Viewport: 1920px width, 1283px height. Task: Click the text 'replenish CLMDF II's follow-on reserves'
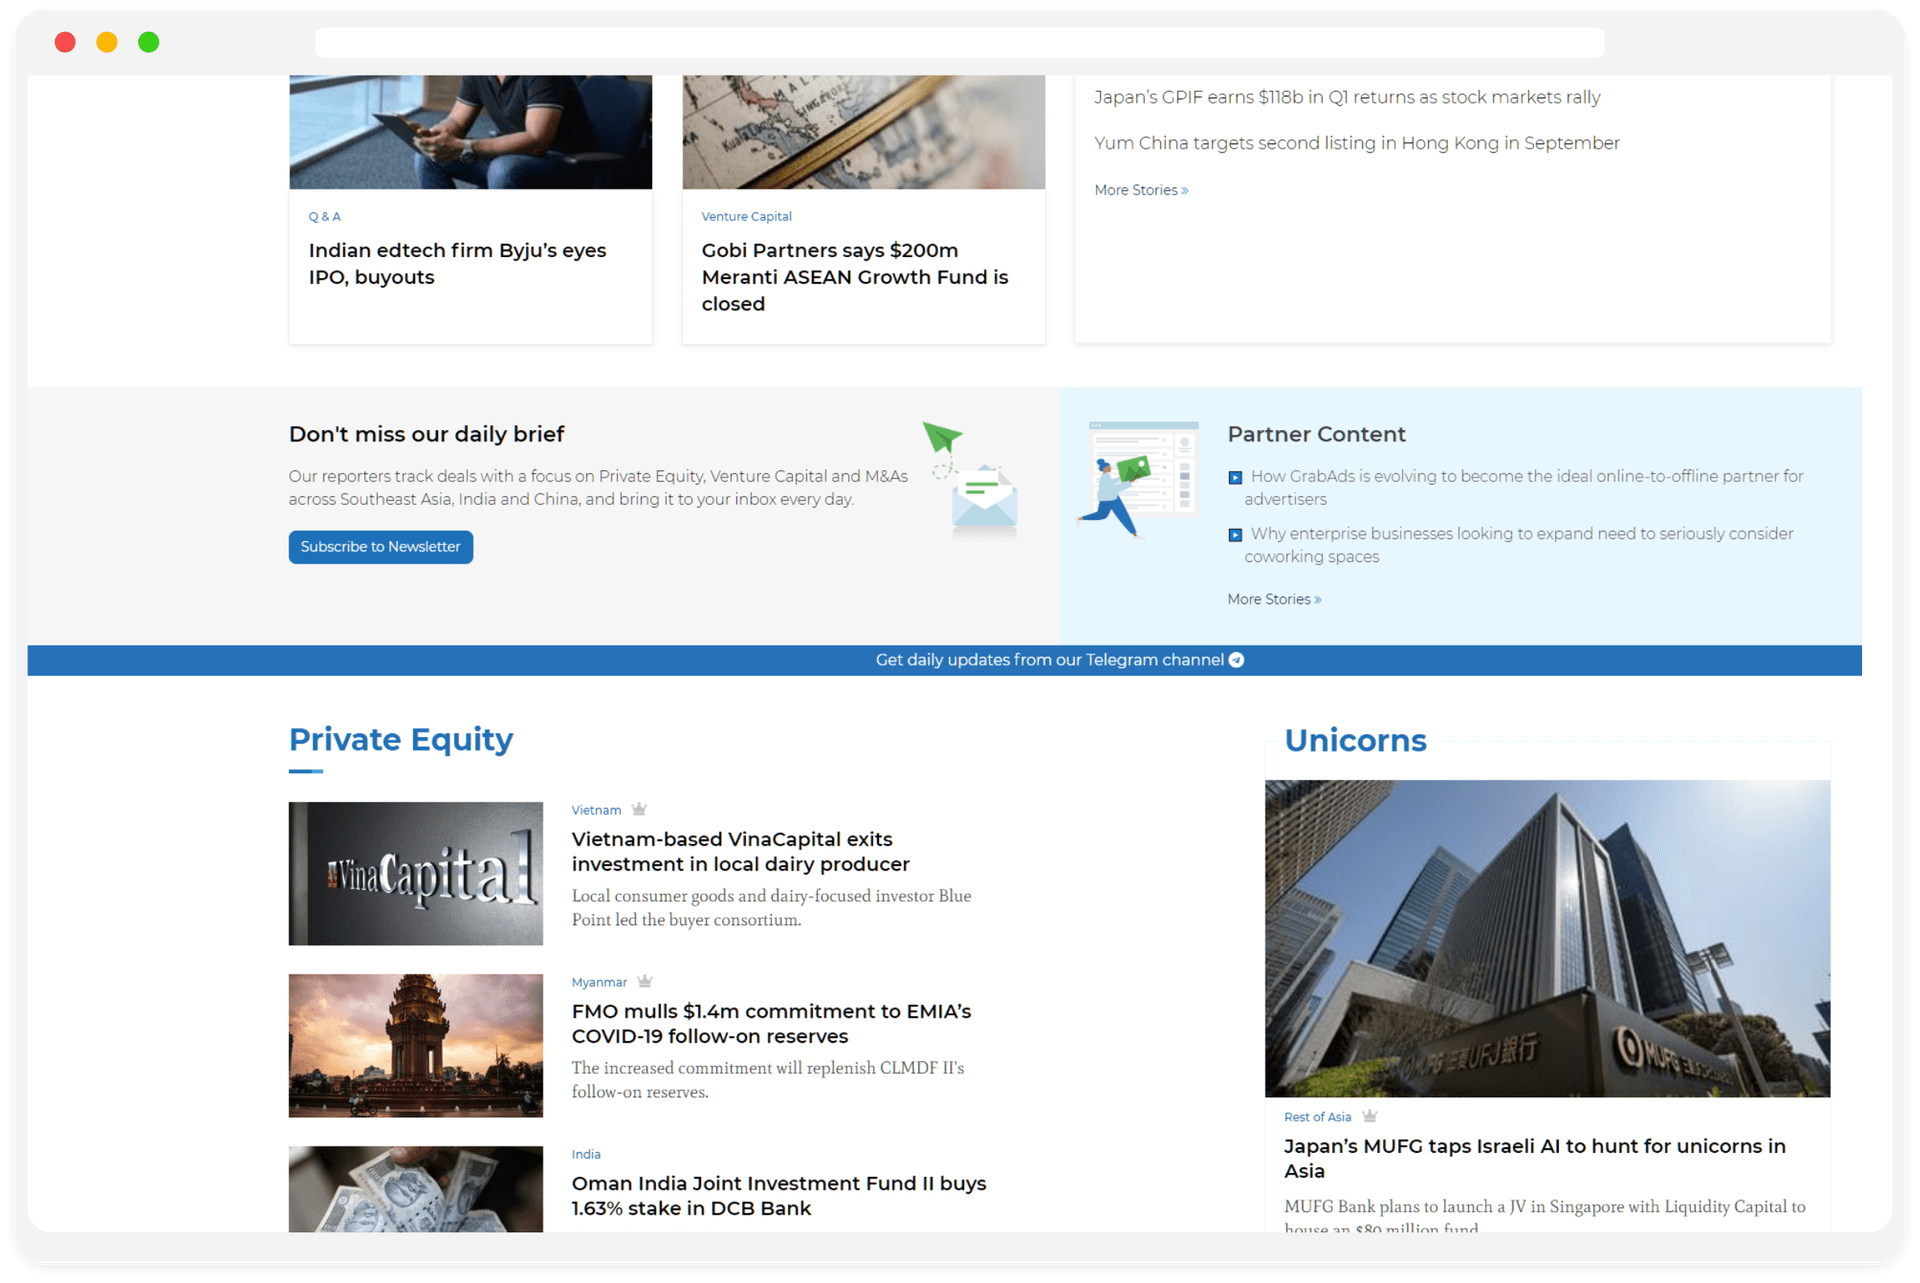[x=768, y=1080]
